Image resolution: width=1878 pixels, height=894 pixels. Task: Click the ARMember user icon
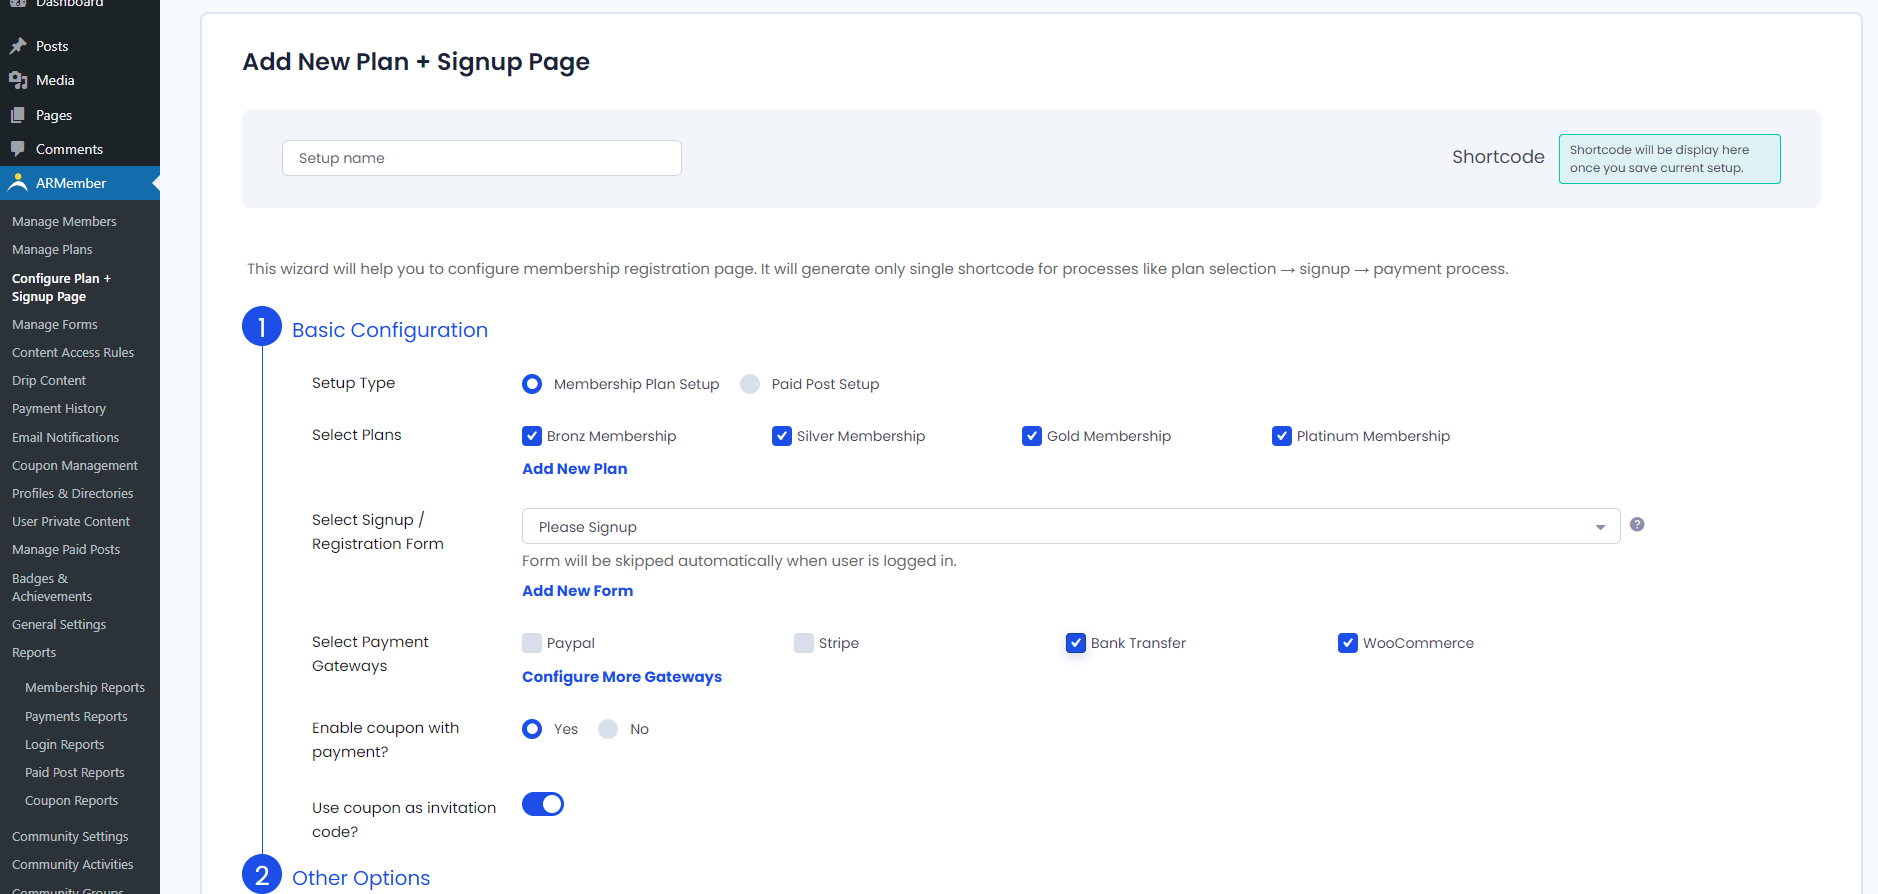(18, 183)
